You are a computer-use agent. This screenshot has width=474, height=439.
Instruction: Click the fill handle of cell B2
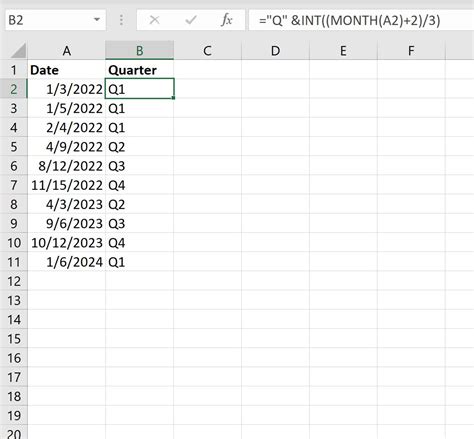pyautogui.click(x=173, y=98)
